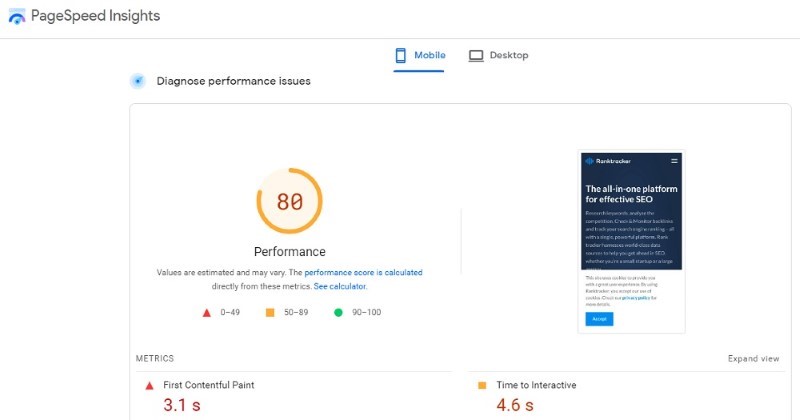The height and width of the screenshot is (420, 800).
Task: Click the red triangle beside First Contentful Paint
Action: 149,386
